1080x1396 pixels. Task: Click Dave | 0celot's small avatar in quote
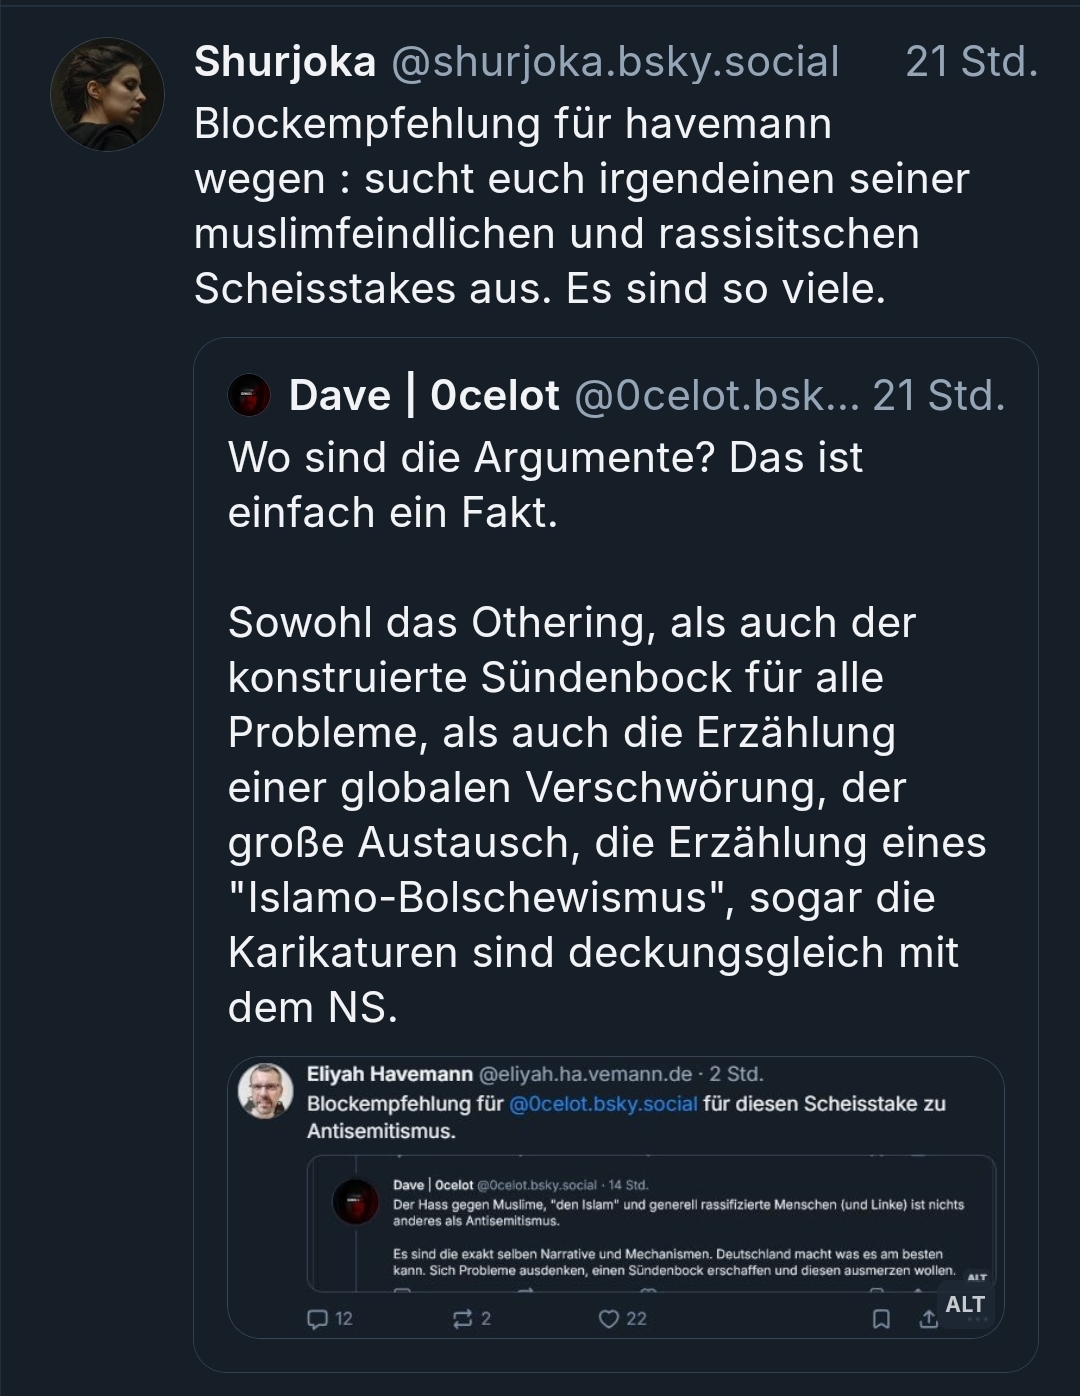[x=249, y=396]
